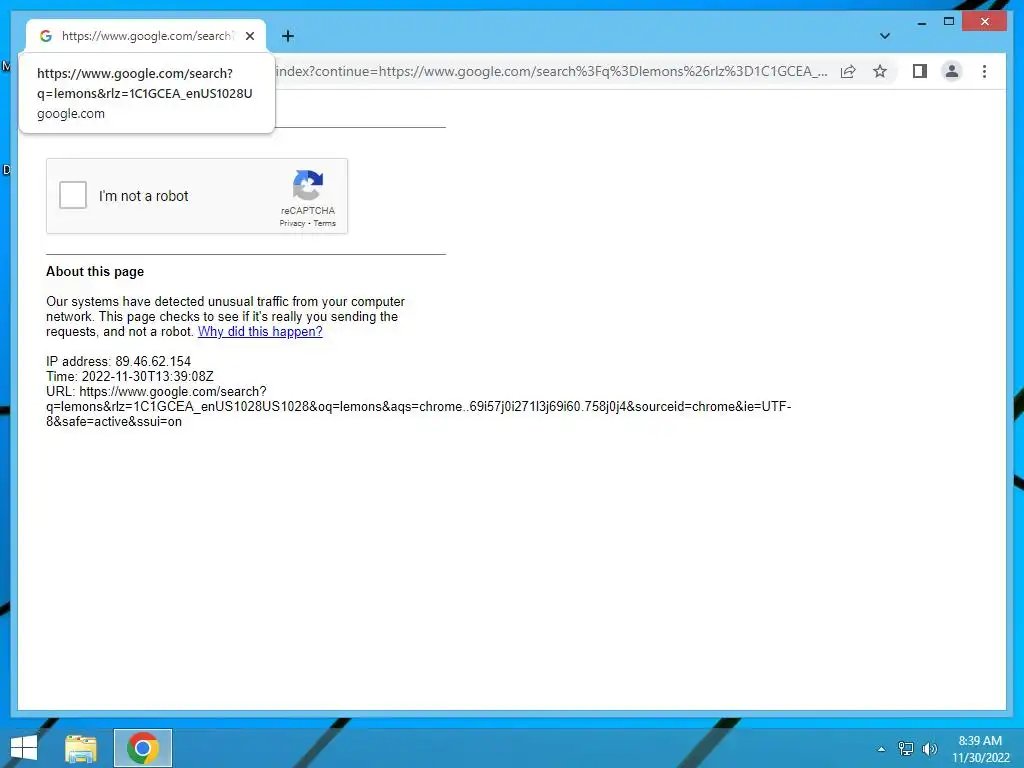The width and height of the screenshot is (1024, 768).
Task: Click the share this page icon
Action: click(x=848, y=71)
